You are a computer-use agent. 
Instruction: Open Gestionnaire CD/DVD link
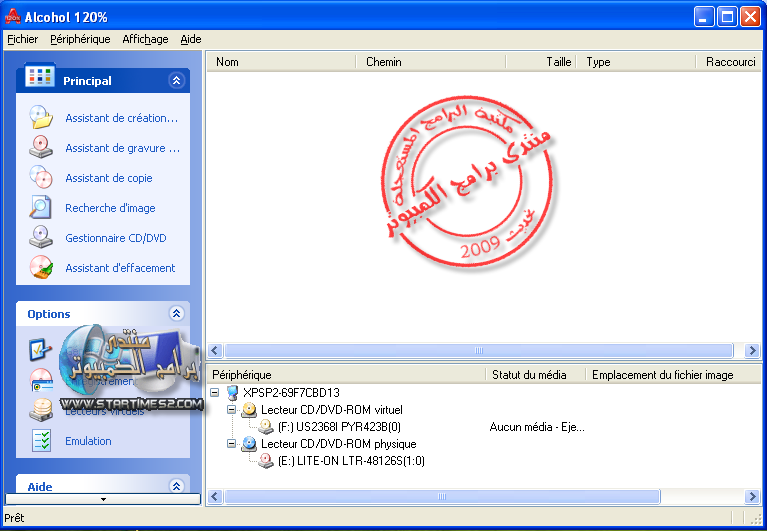coord(115,238)
